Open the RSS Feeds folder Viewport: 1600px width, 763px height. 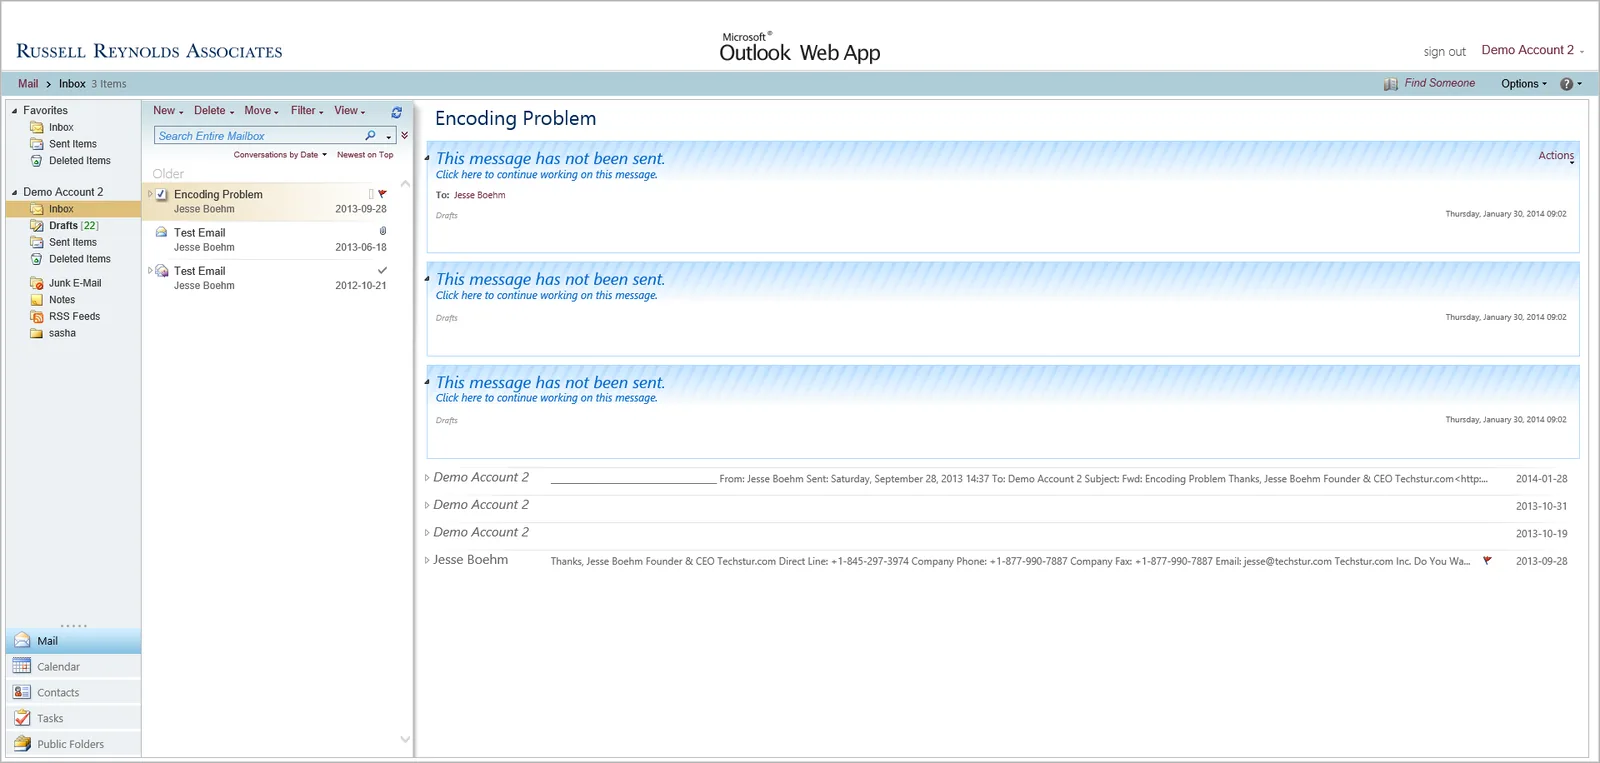coord(65,316)
